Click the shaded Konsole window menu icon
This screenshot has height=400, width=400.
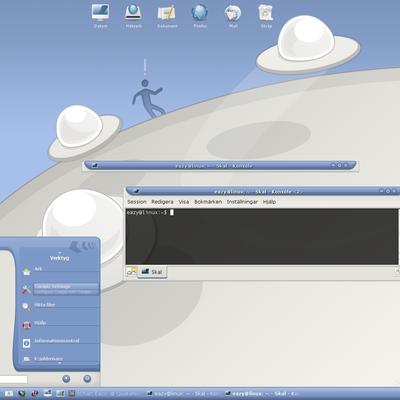[x=94, y=165]
